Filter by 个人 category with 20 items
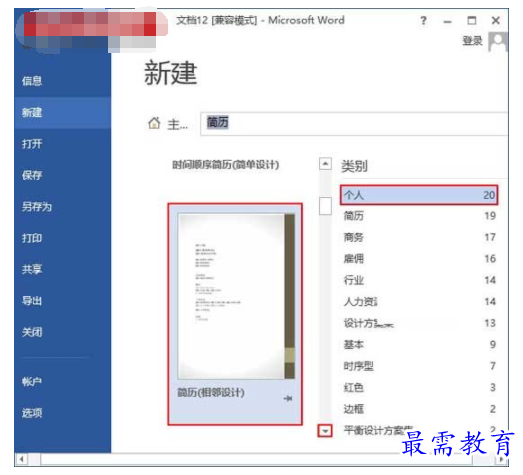This screenshot has width=523, height=475. (x=419, y=195)
